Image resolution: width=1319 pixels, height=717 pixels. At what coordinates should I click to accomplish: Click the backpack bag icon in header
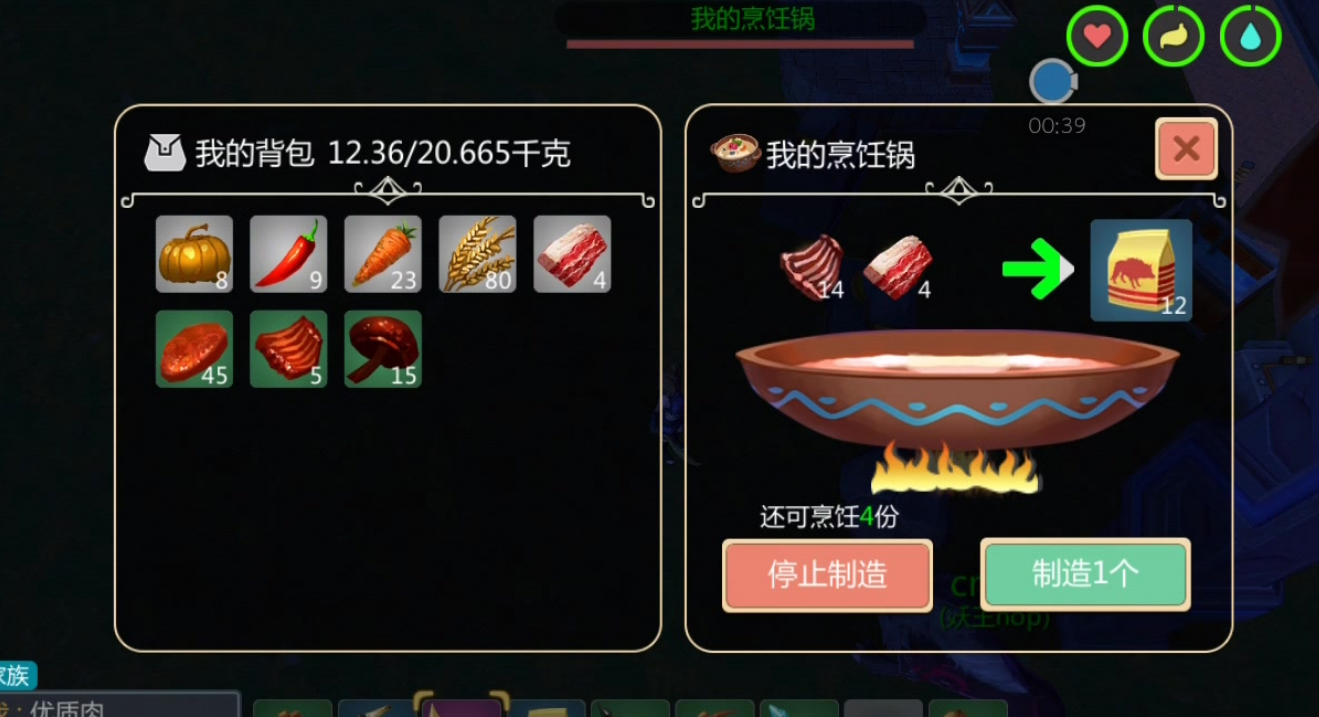[165, 153]
